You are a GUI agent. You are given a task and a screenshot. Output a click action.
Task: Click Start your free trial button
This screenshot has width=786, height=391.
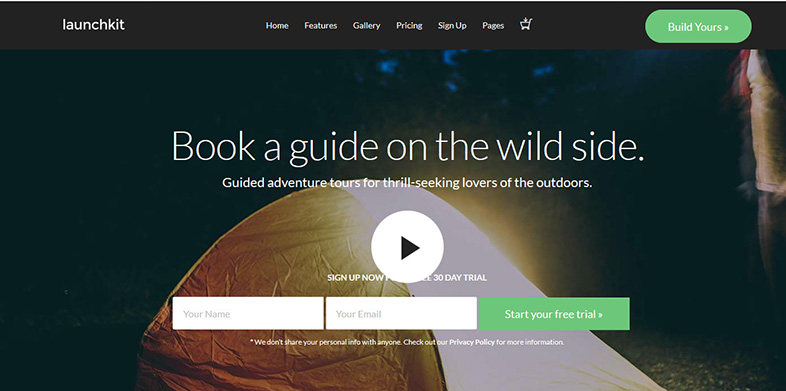pos(554,314)
